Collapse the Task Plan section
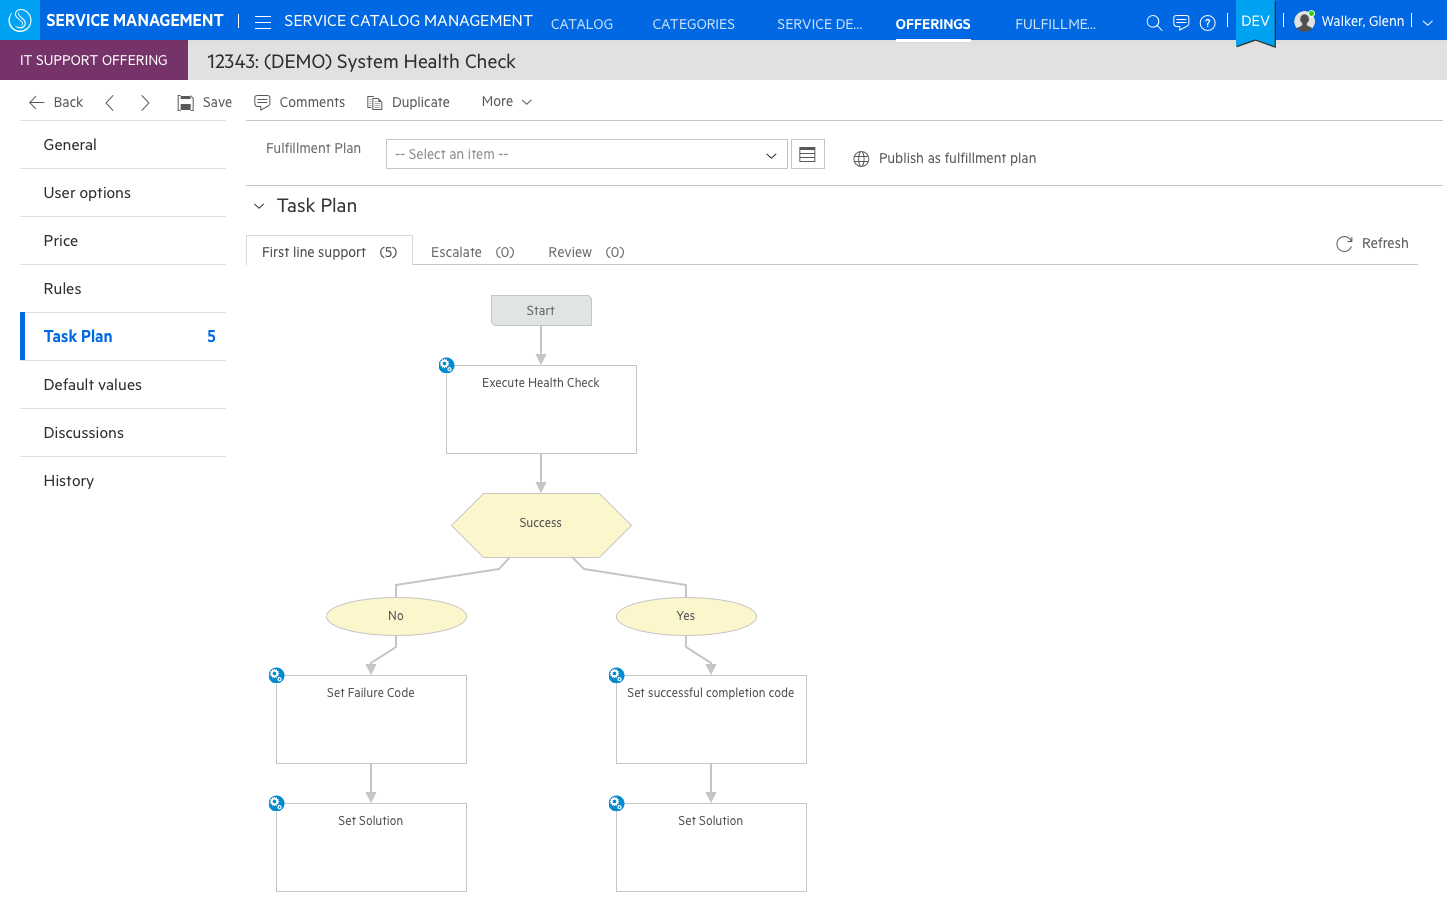The height and width of the screenshot is (910, 1447). pyautogui.click(x=259, y=205)
